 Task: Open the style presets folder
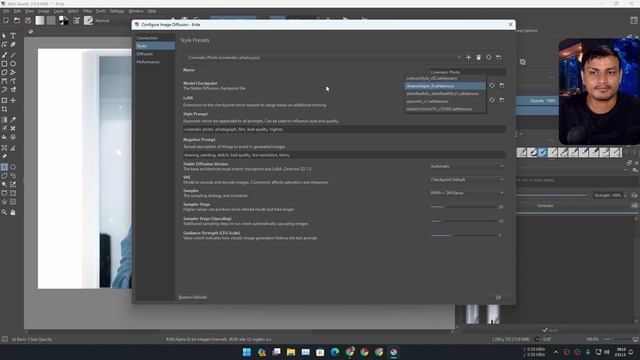pos(499,58)
